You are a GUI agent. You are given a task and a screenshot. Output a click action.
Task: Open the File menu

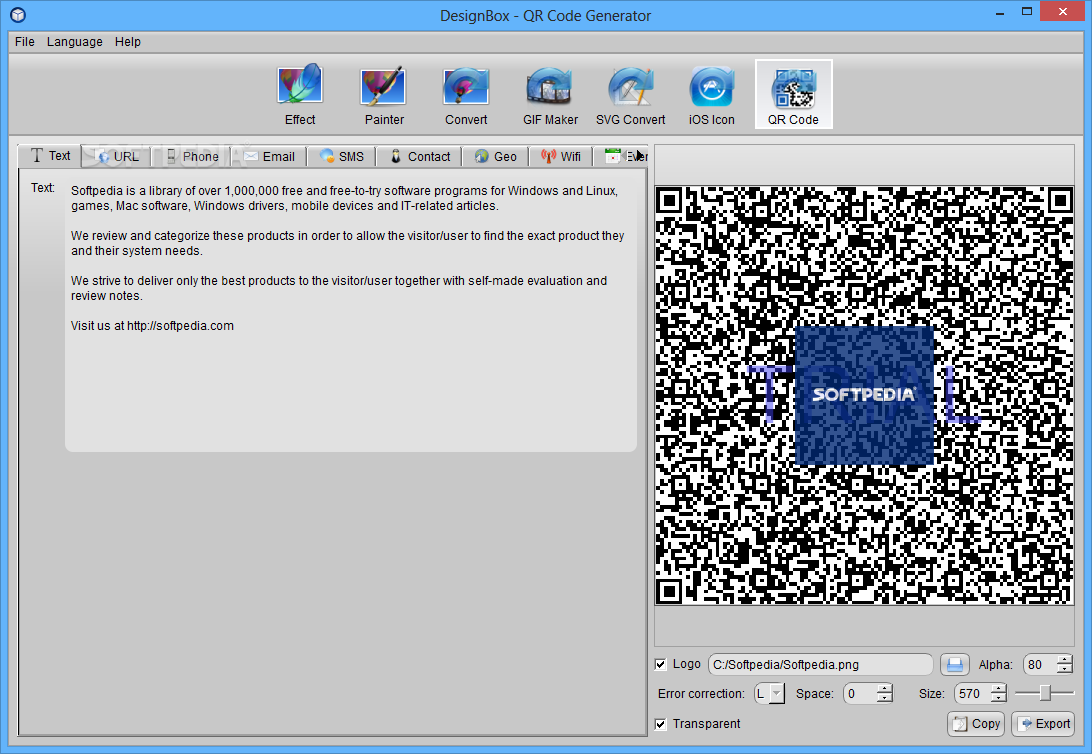click(24, 42)
